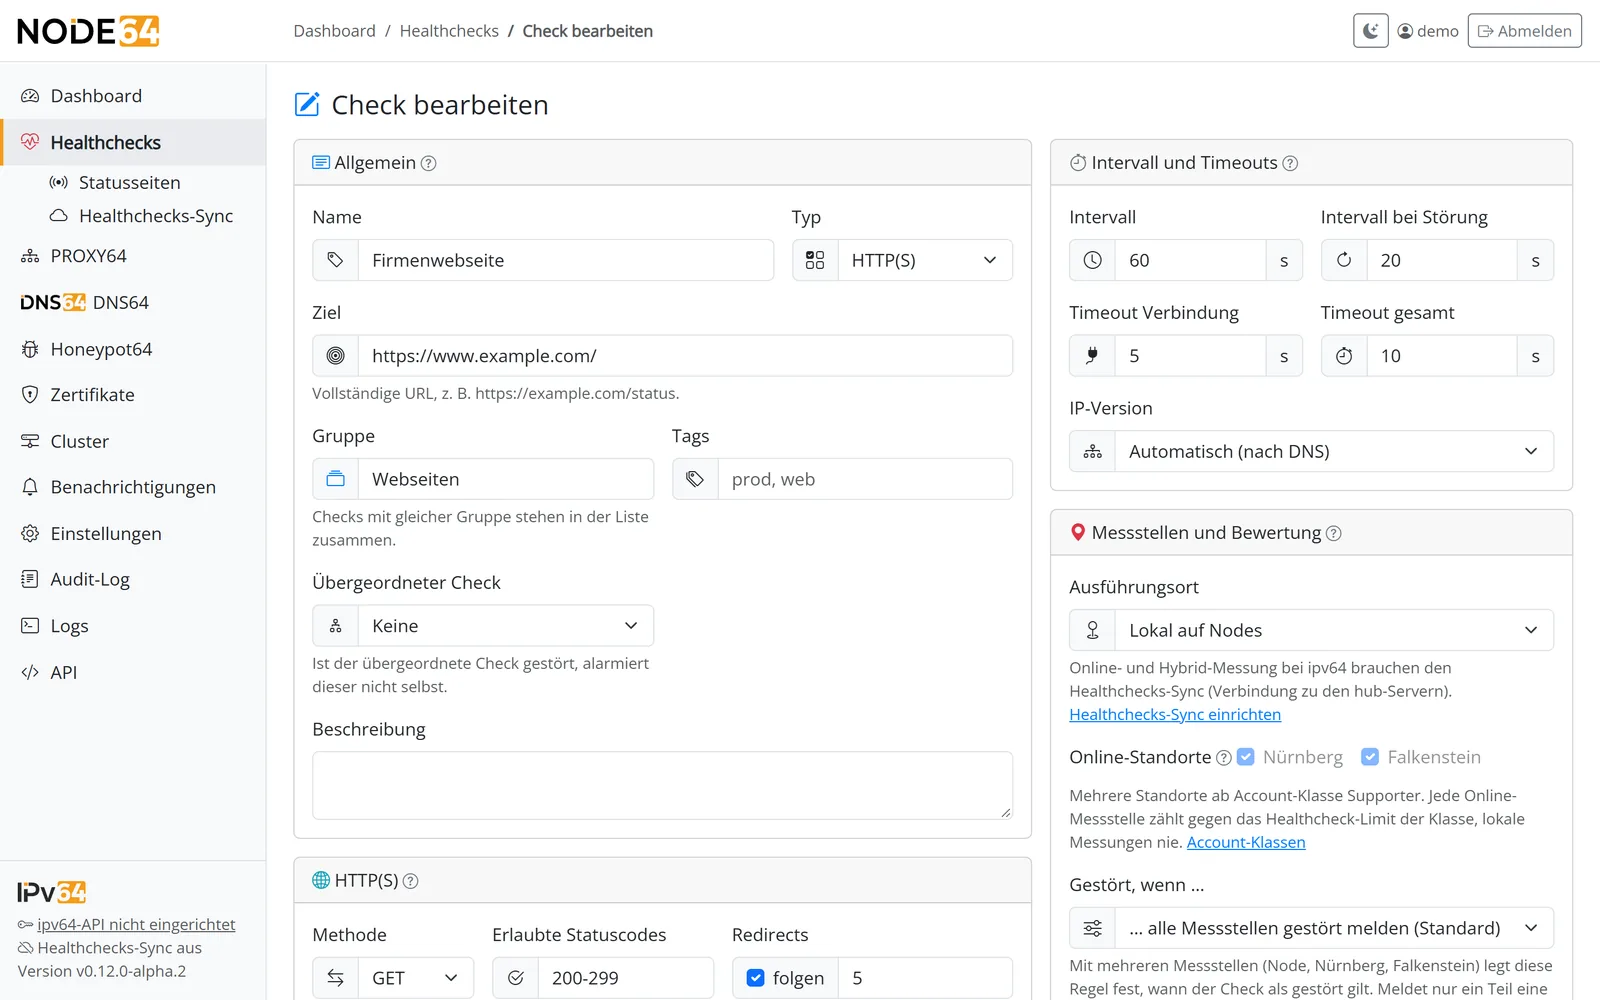Open Benachrichtigungen in the sidebar
The image size is (1600, 1000).
(133, 487)
